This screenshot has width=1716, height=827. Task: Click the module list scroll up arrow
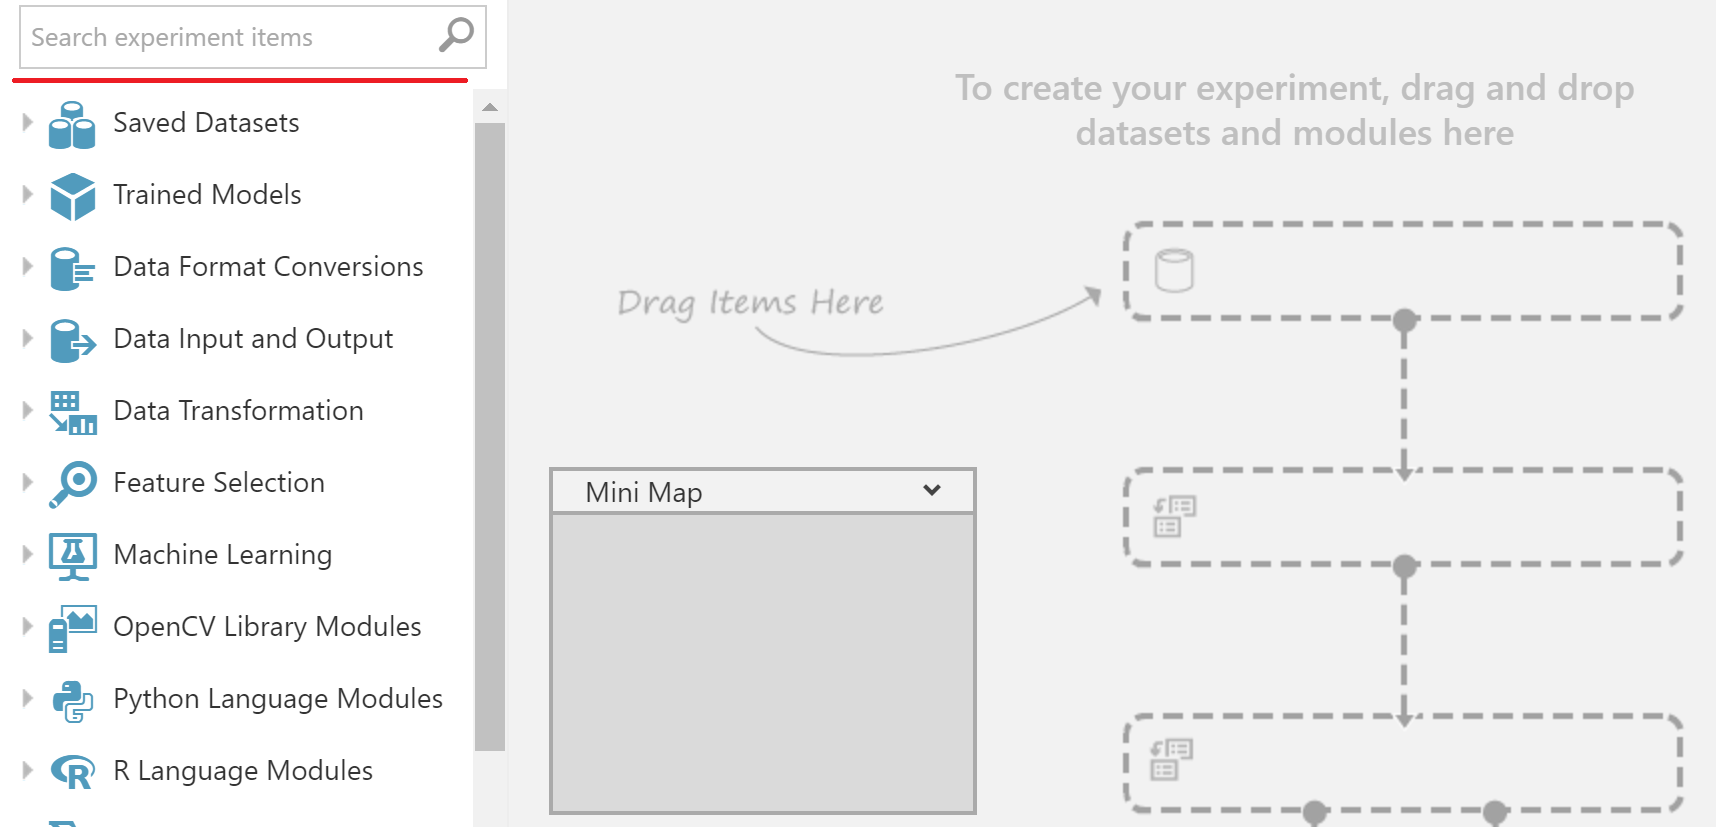489,107
